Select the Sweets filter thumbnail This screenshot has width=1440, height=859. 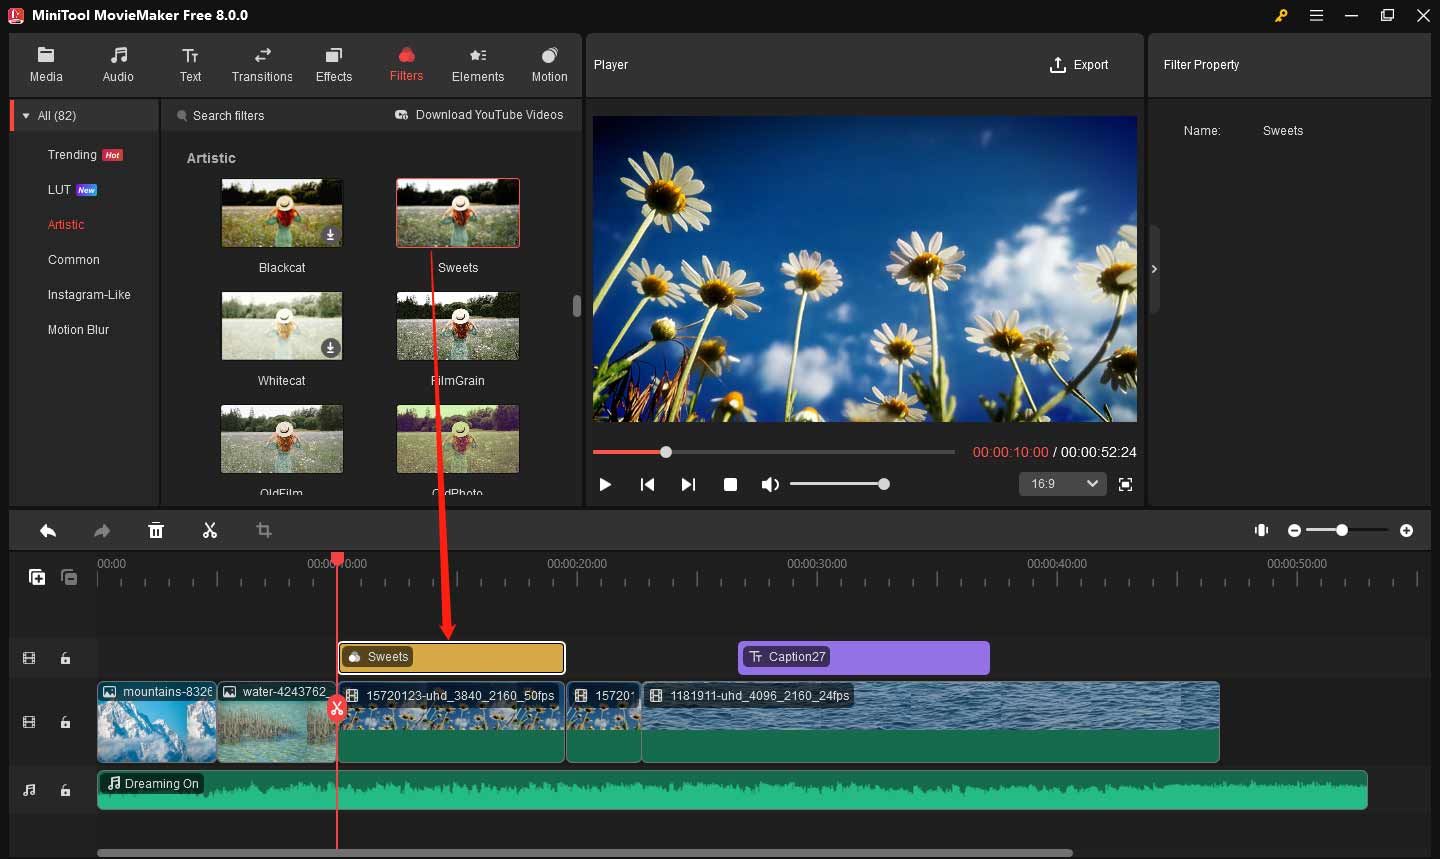(458, 213)
